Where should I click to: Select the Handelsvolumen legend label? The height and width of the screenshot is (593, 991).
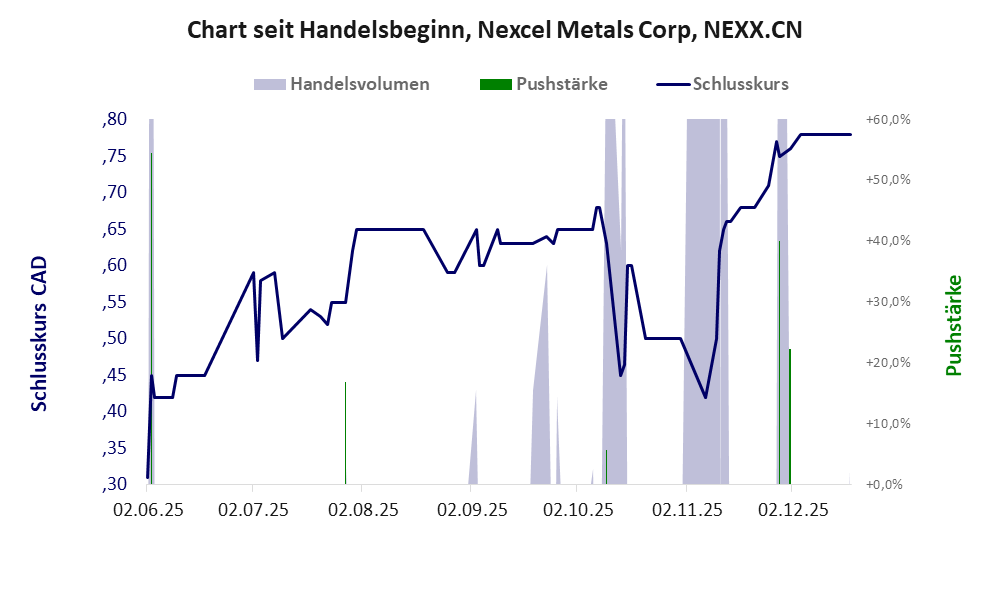[360, 84]
